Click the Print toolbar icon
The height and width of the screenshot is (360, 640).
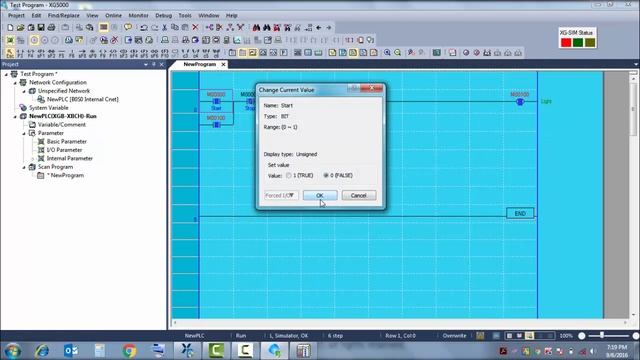click(x=51, y=27)
